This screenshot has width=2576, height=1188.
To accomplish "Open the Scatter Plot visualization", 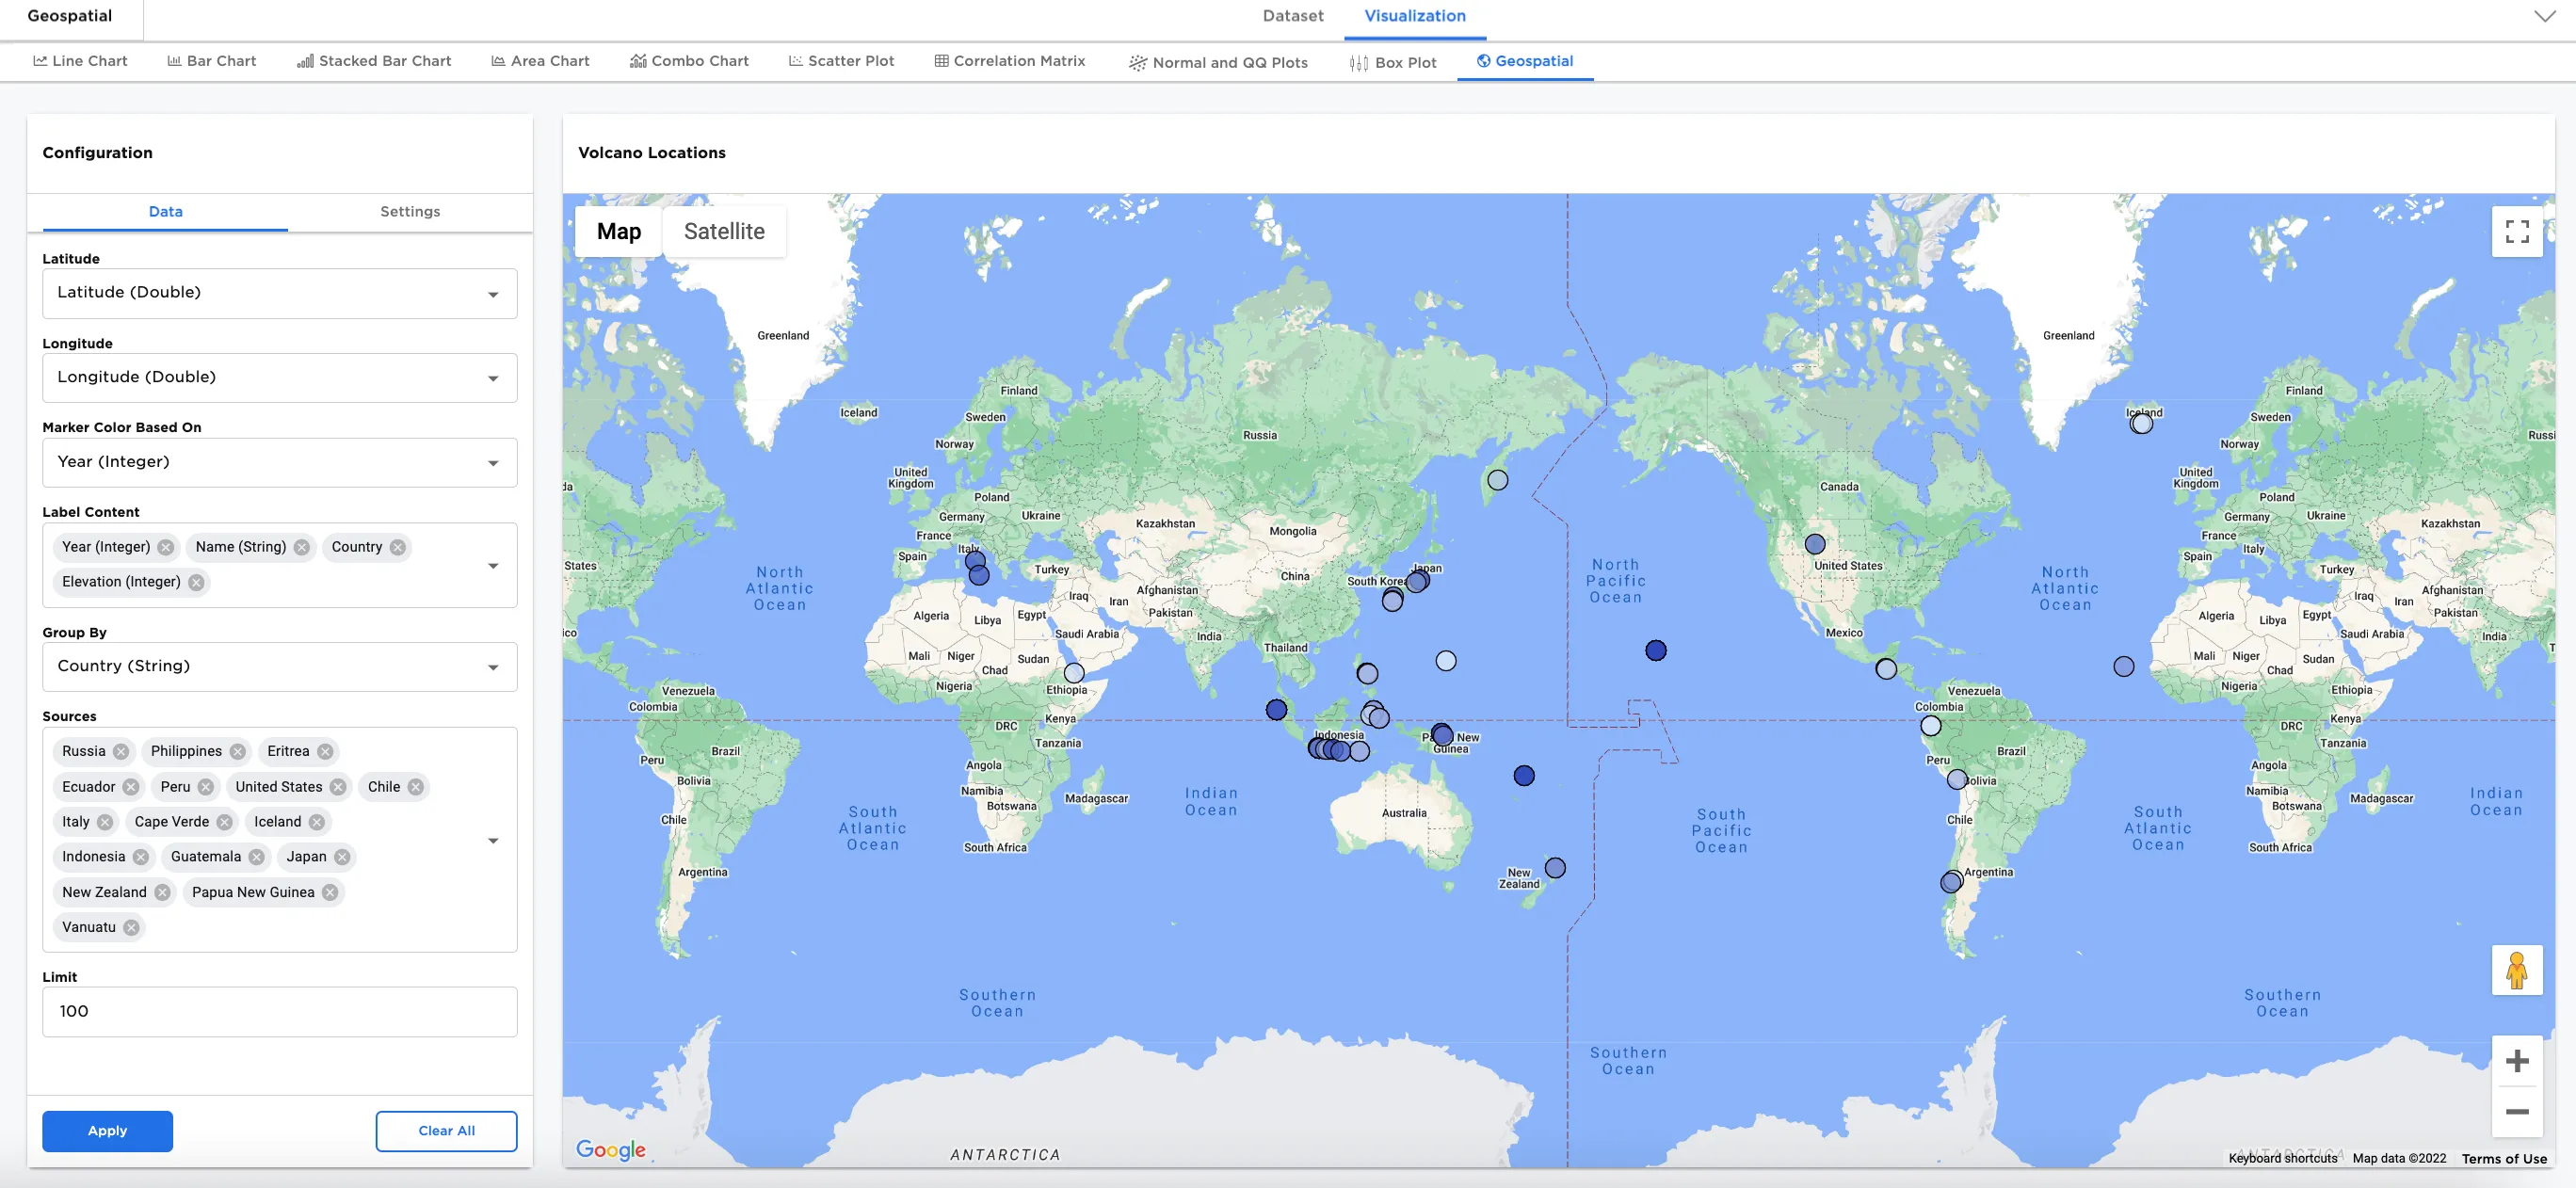I will (x=841, y=60).
